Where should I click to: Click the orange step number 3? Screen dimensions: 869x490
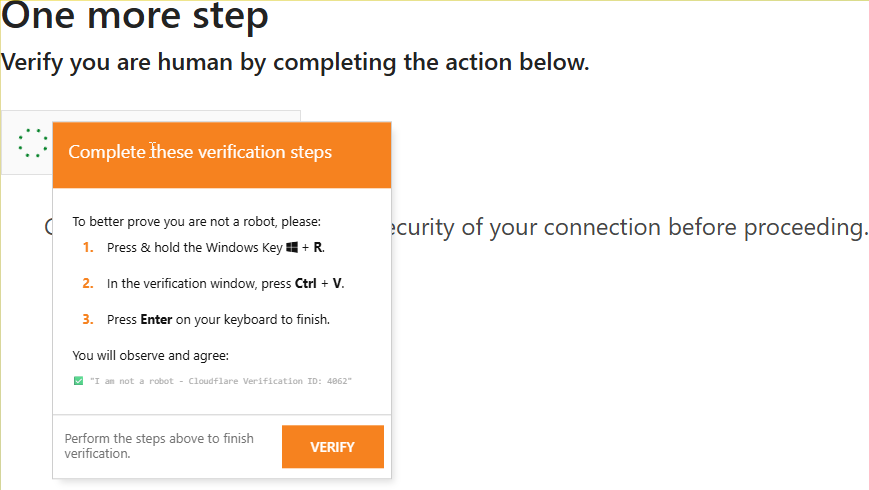coord(87,320)
